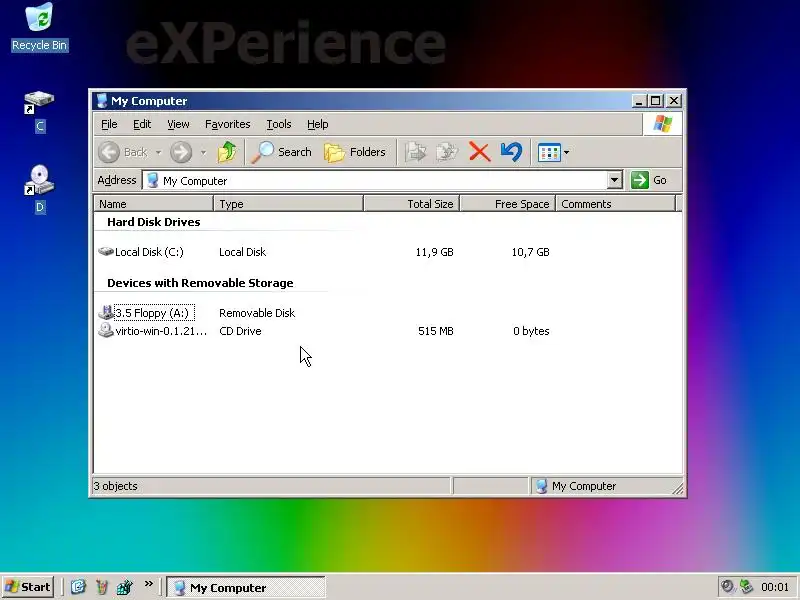Click the '11,9 GB' total size cell
The width and height of the screenshot is (800, 600).
pyautogui.click(x=434, y=252)
